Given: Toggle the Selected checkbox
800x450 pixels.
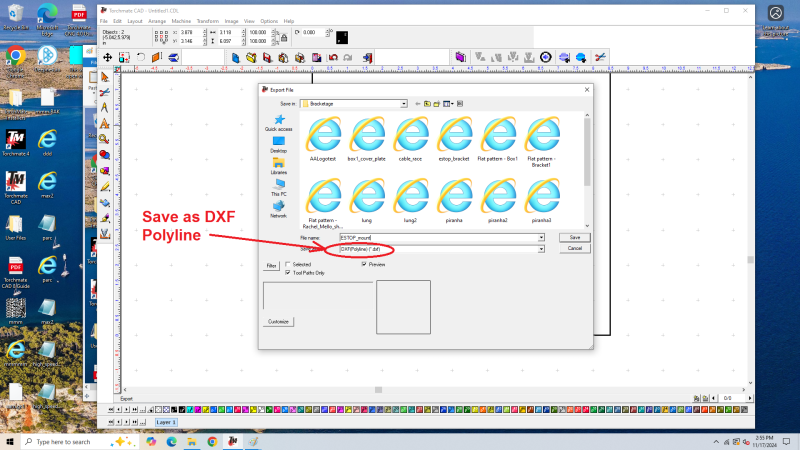Looking at the screenshot, I should pyautogui.click(x=288, y=264).
